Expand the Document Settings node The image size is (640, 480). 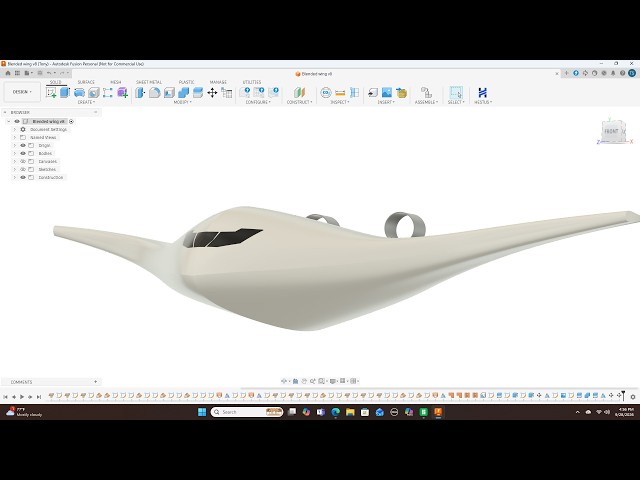pos(15,129)
